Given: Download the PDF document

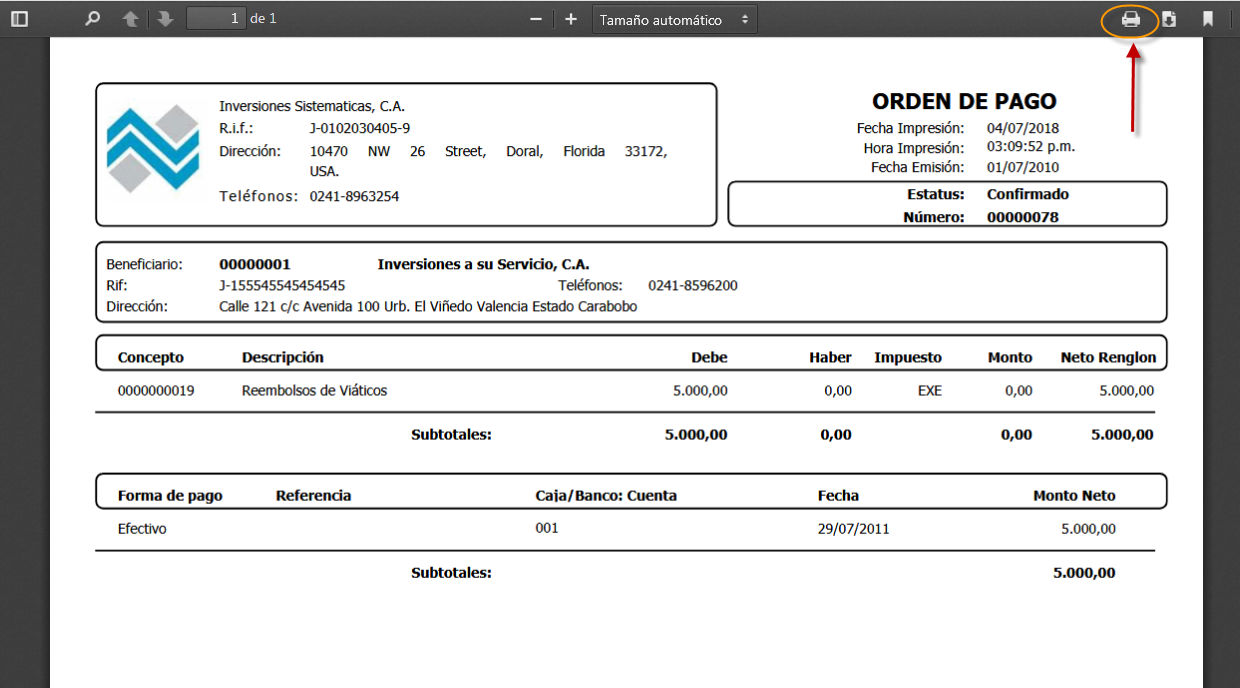Looking at the screenshot, I should click(1169, 19).
